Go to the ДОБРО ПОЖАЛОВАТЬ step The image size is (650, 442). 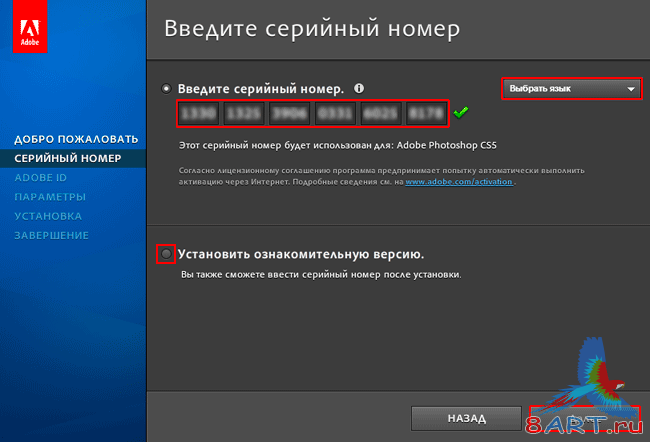point(76,139)
